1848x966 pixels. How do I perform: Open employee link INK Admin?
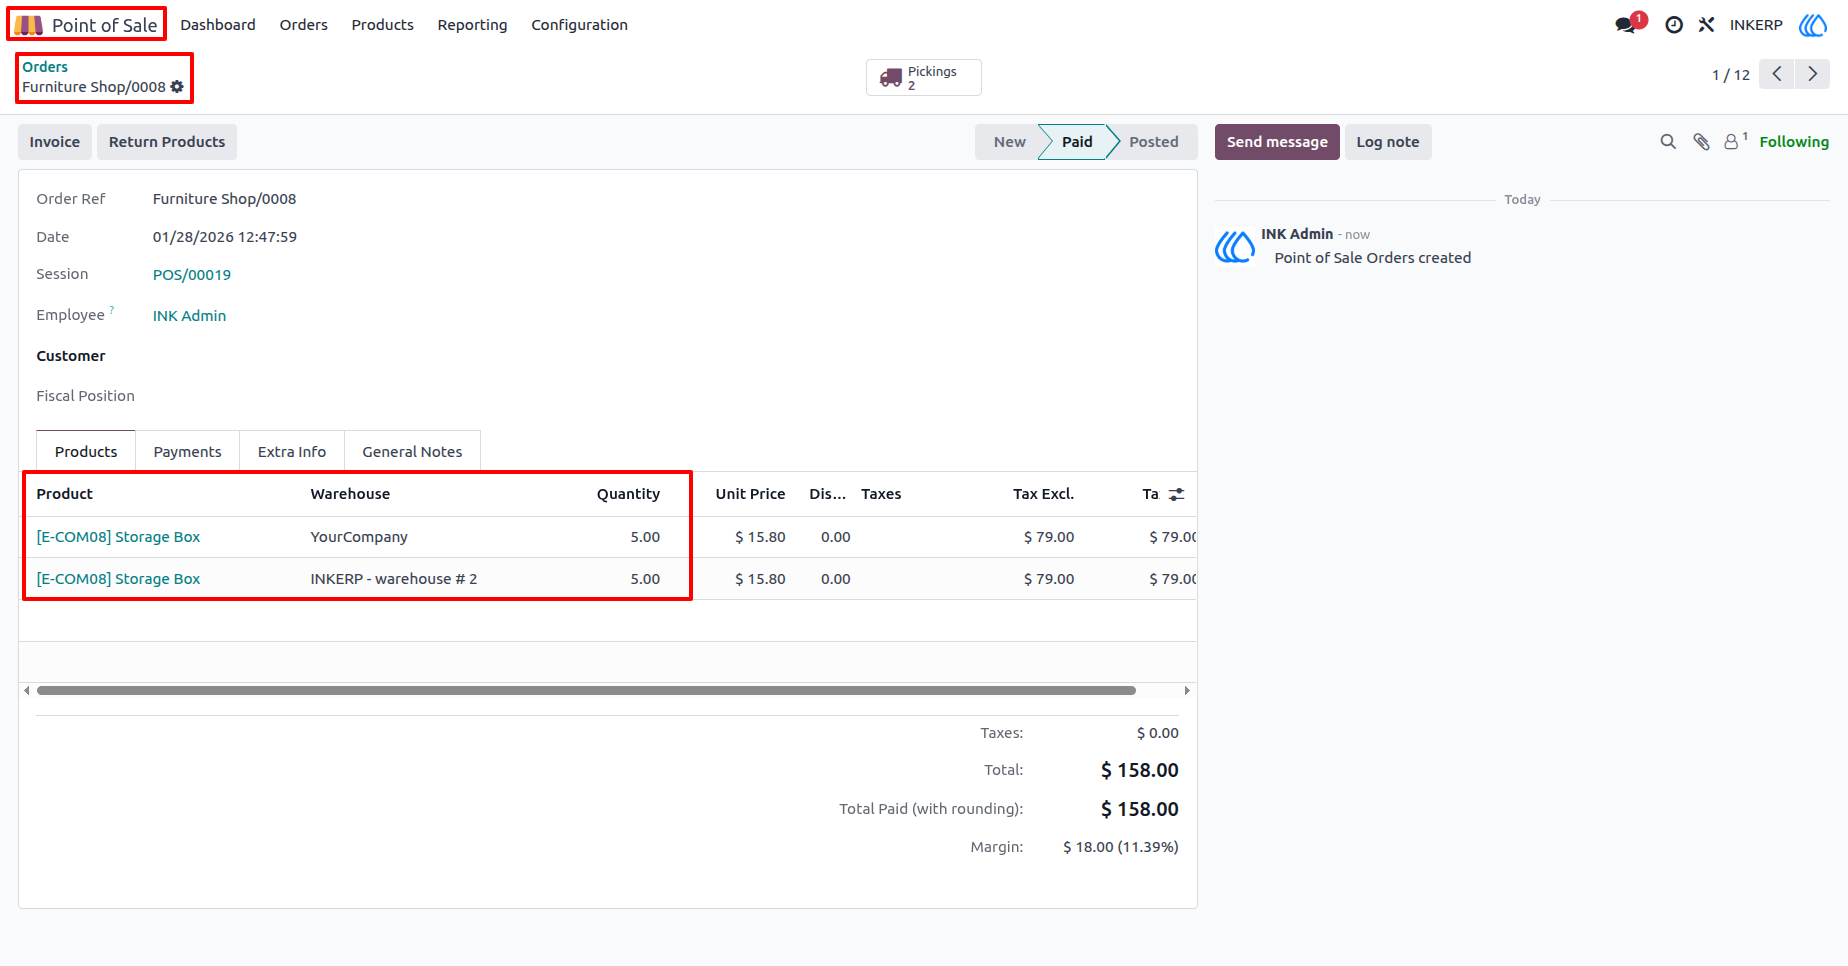pyautogui.click(x=189, y=316)
